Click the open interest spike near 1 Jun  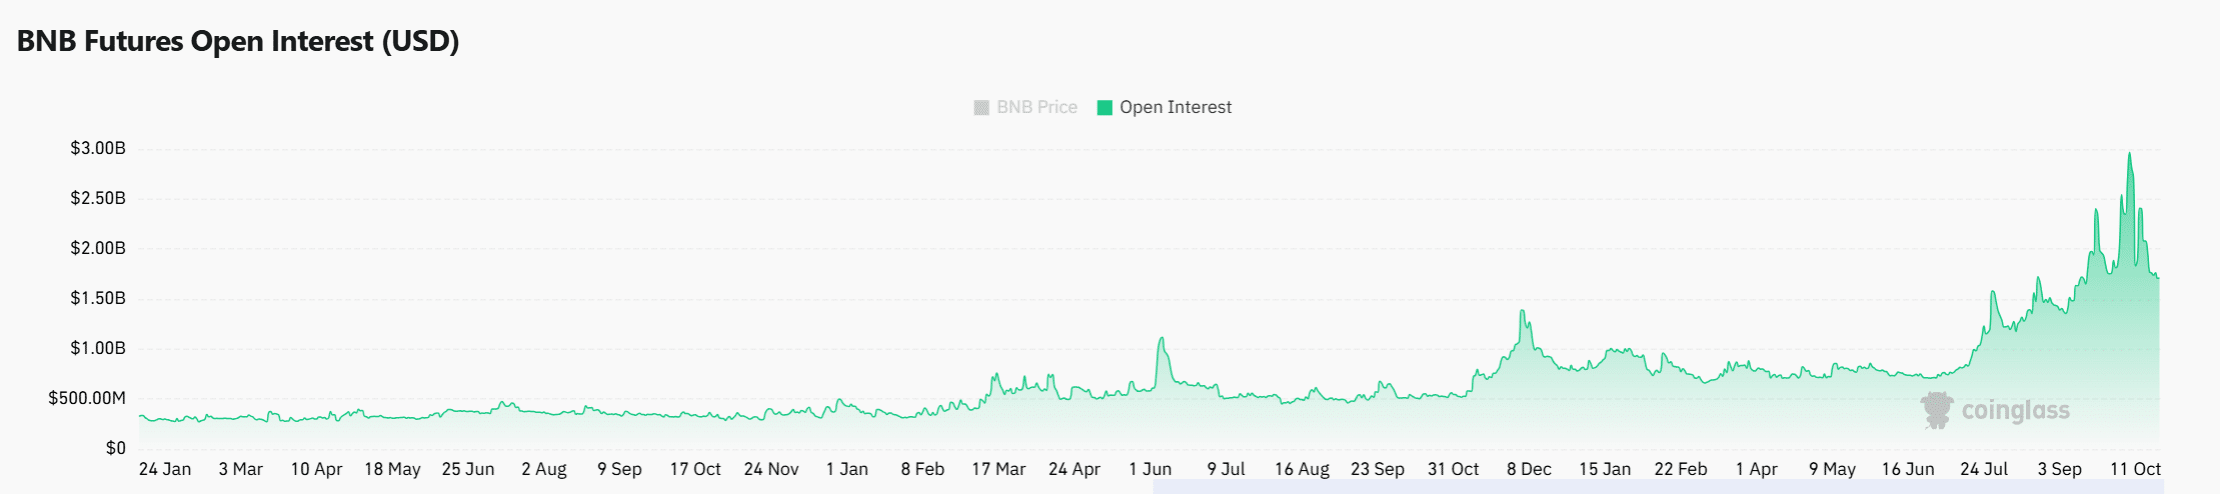1161,339
